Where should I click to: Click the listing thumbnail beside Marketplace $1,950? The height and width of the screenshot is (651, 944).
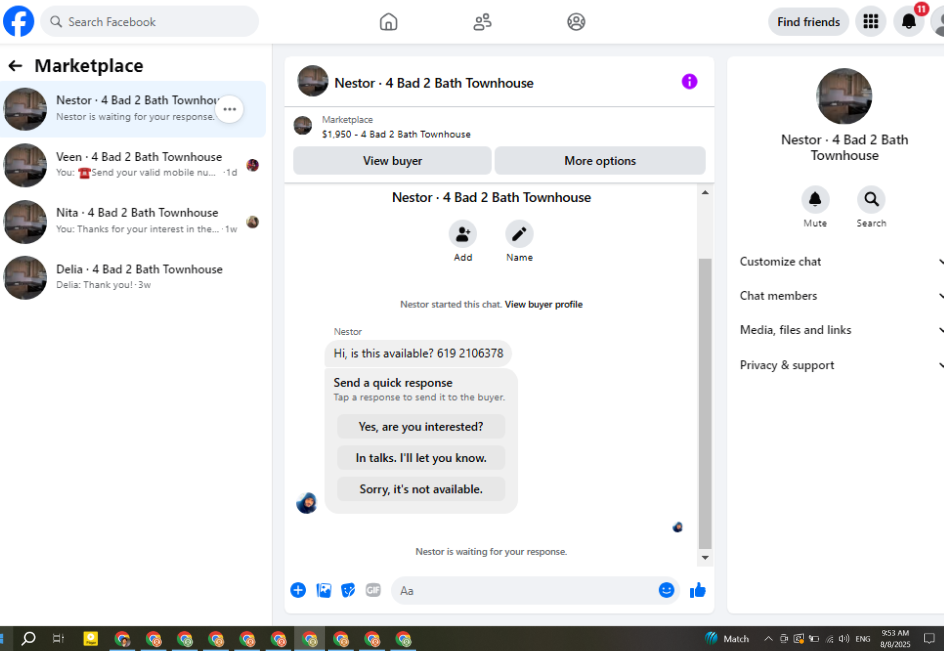pyautogui.click(x=303, y=126)
